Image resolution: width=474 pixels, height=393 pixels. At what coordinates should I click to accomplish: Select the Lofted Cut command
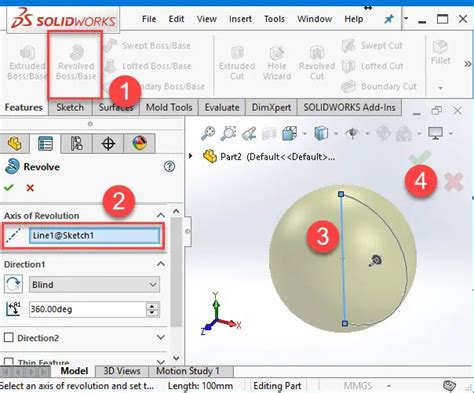(x=373, y=66)
